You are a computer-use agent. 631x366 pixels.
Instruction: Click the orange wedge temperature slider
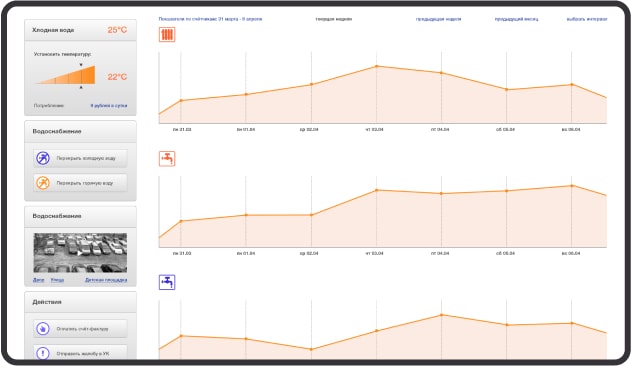point(66,75)
